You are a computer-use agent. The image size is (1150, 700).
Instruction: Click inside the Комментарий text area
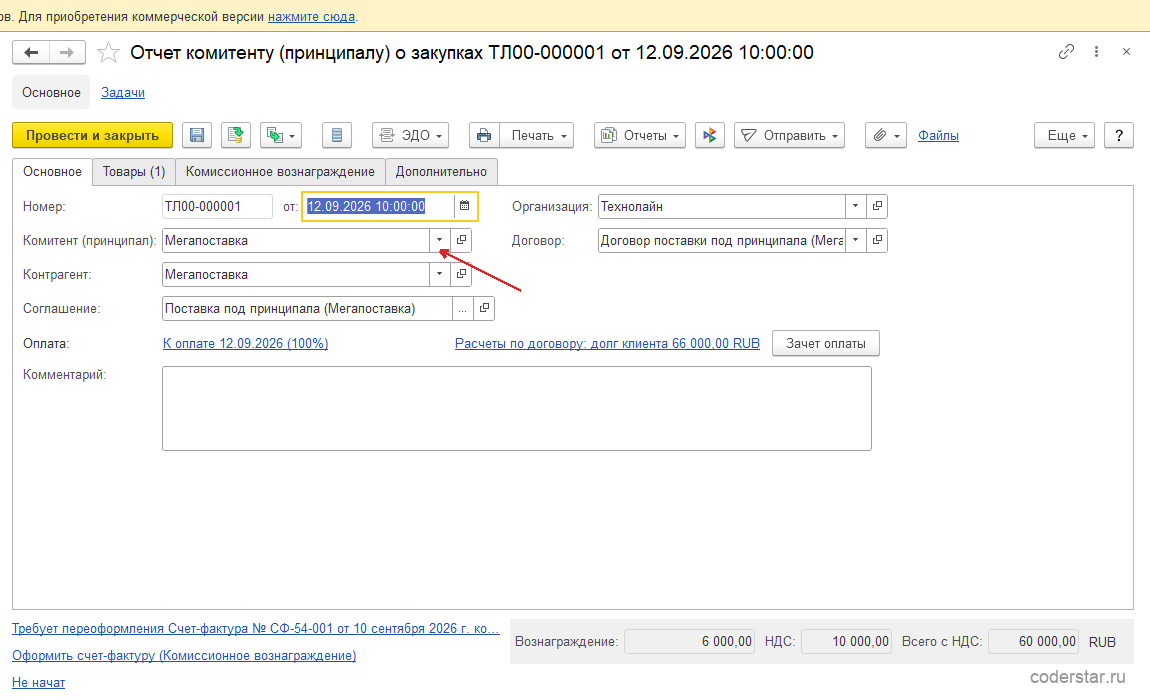point(516,408)
